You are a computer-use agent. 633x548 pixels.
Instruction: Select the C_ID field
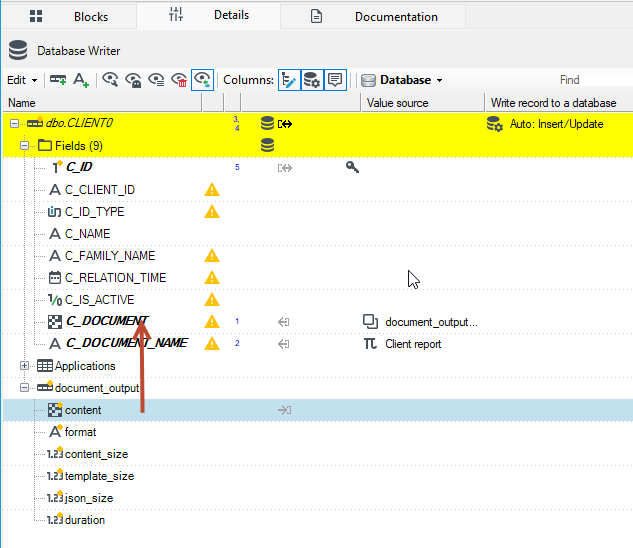pyautogui.click(x=79, y=167)
